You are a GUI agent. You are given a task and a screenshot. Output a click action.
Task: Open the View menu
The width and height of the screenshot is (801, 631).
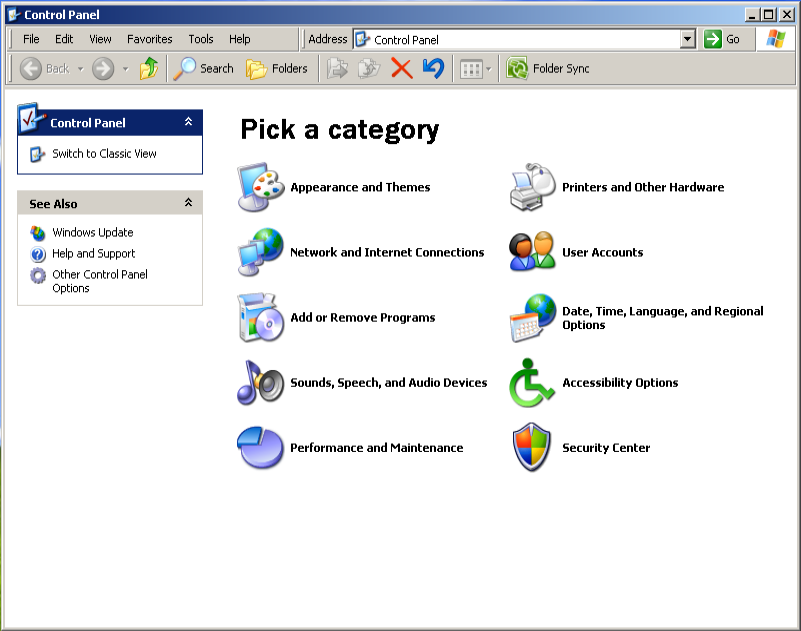100,39
